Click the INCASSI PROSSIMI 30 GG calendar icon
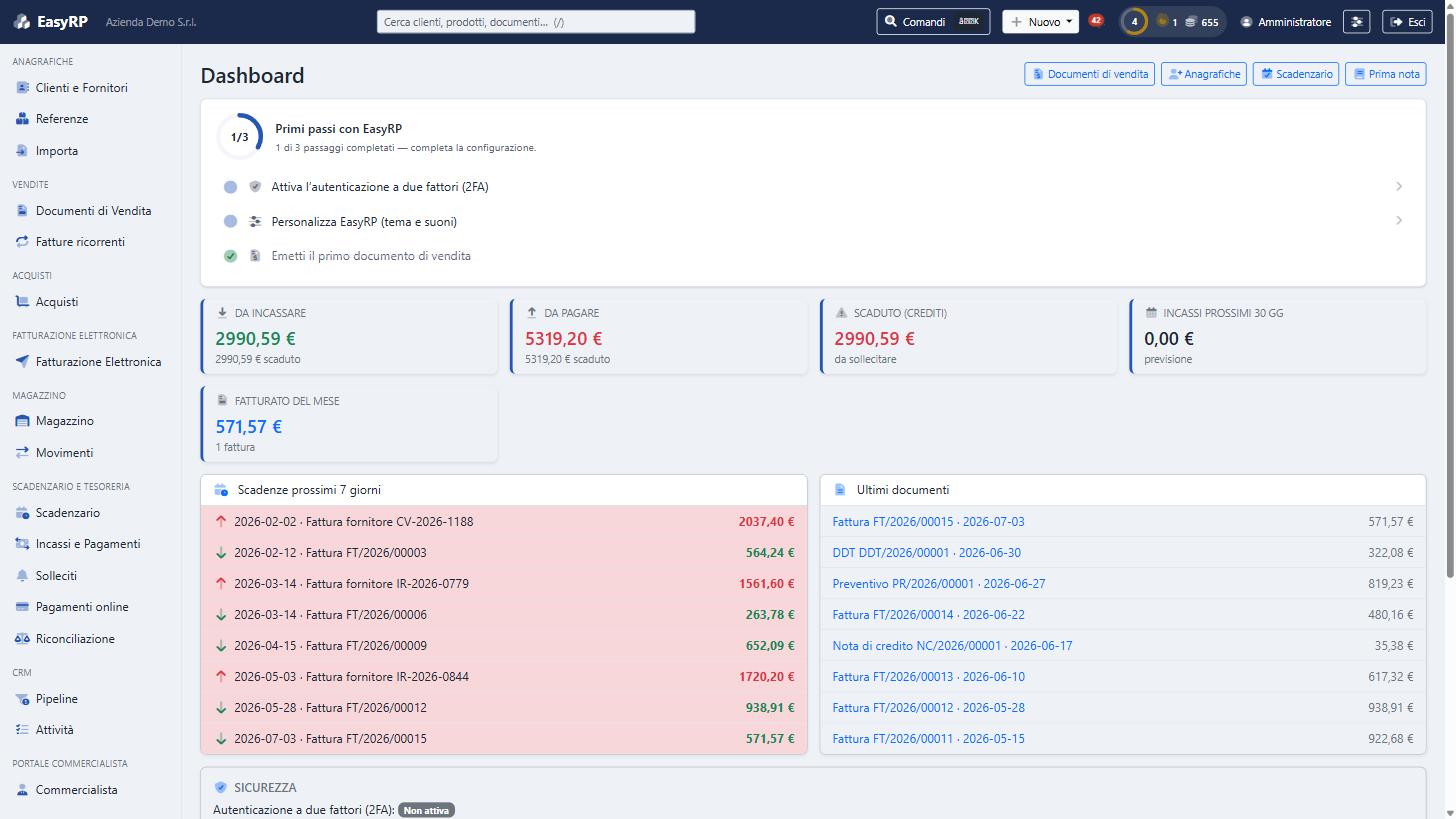 (x=1151, y=313)
